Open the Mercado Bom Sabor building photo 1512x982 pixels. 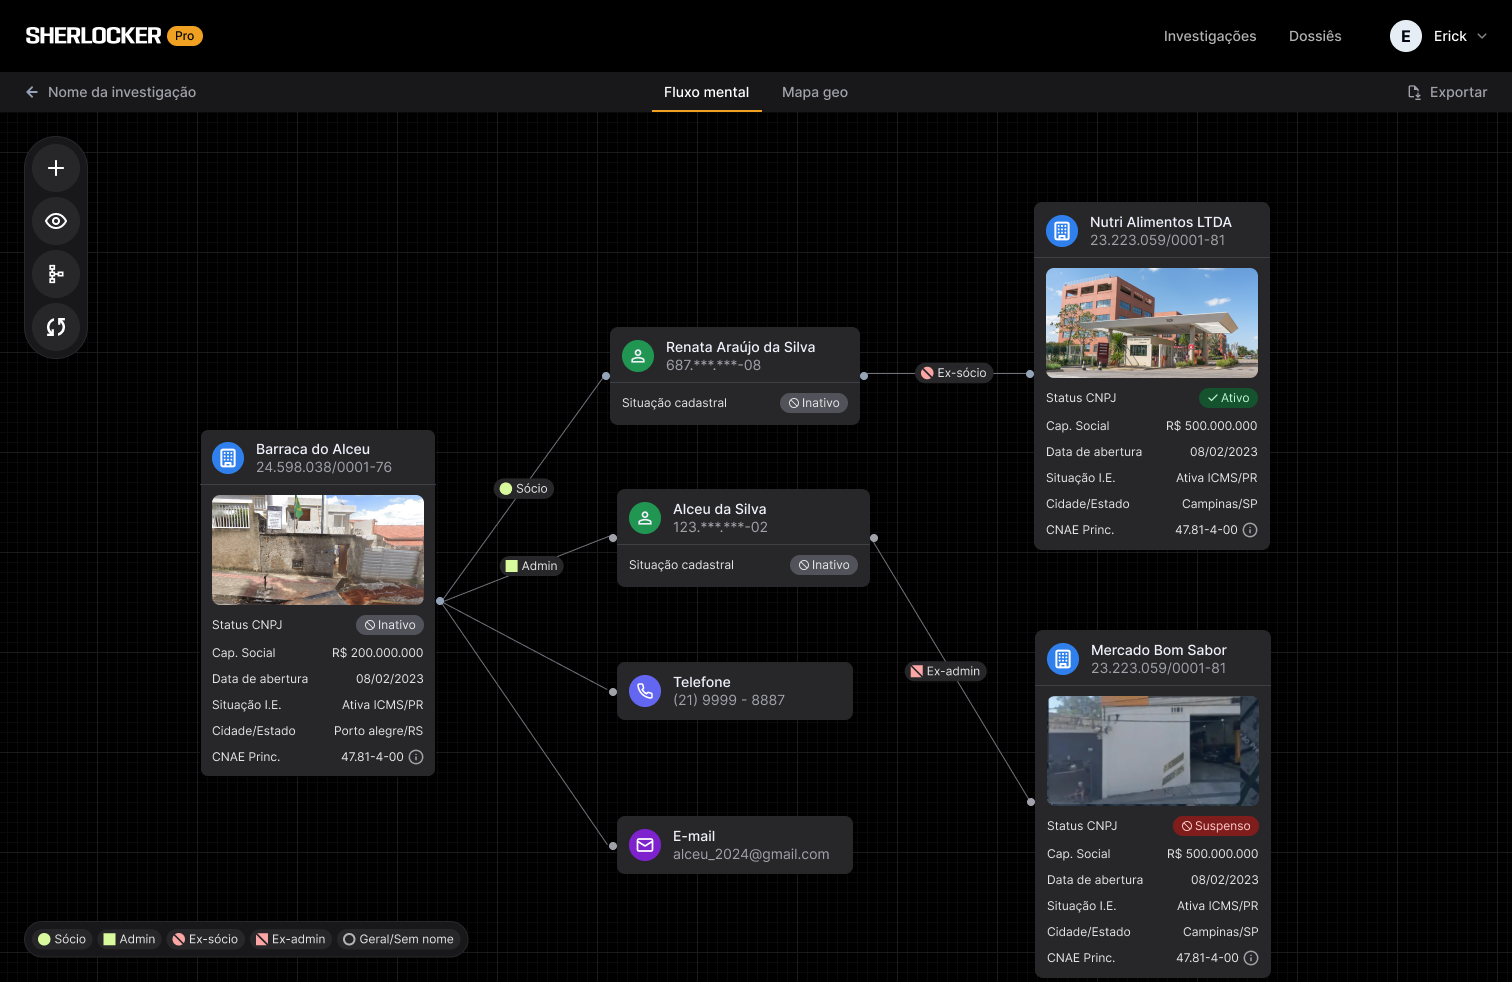click(x=1152, y=751)
